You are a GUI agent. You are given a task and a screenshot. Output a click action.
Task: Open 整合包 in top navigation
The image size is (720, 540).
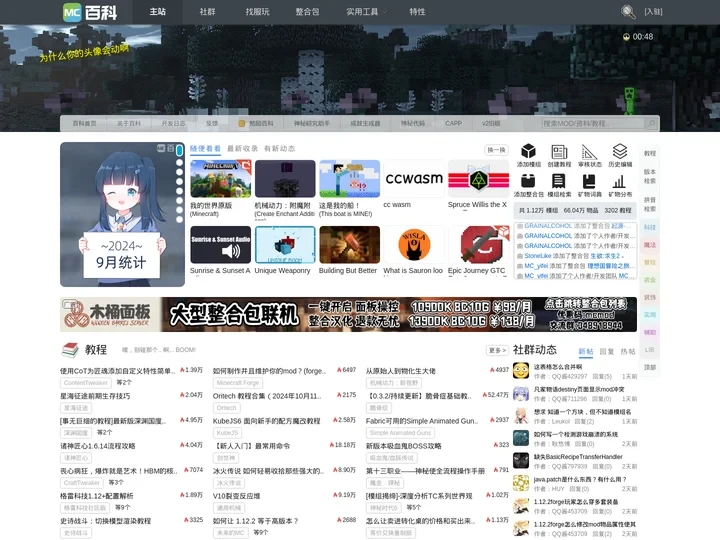tap(307, 12)
